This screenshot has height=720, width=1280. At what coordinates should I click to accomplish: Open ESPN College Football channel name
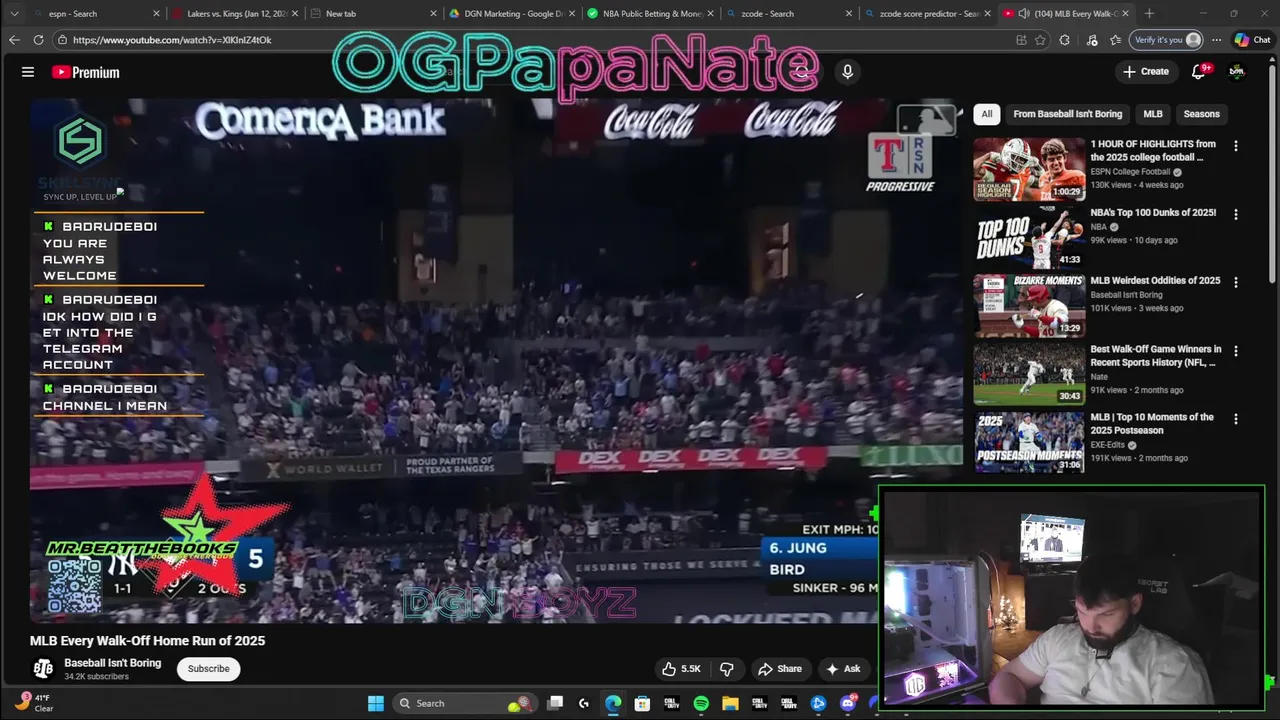[1129, 172]
